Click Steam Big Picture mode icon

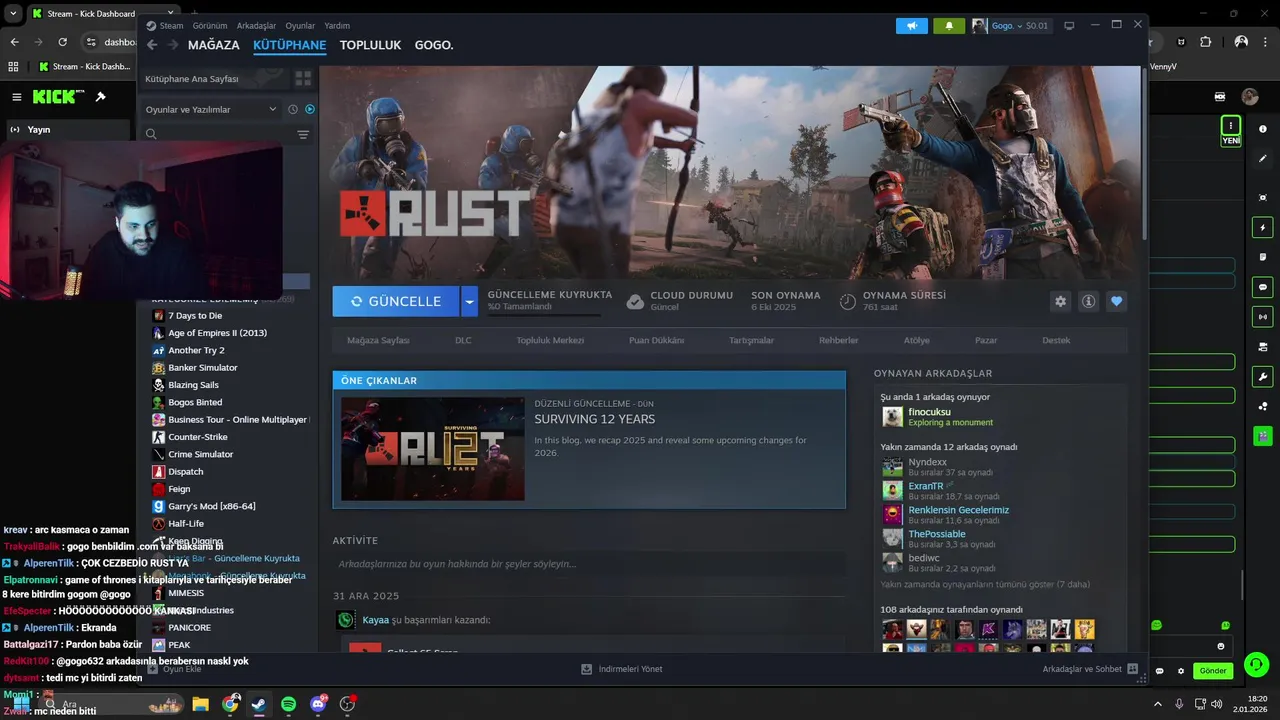pos(1069,26)
